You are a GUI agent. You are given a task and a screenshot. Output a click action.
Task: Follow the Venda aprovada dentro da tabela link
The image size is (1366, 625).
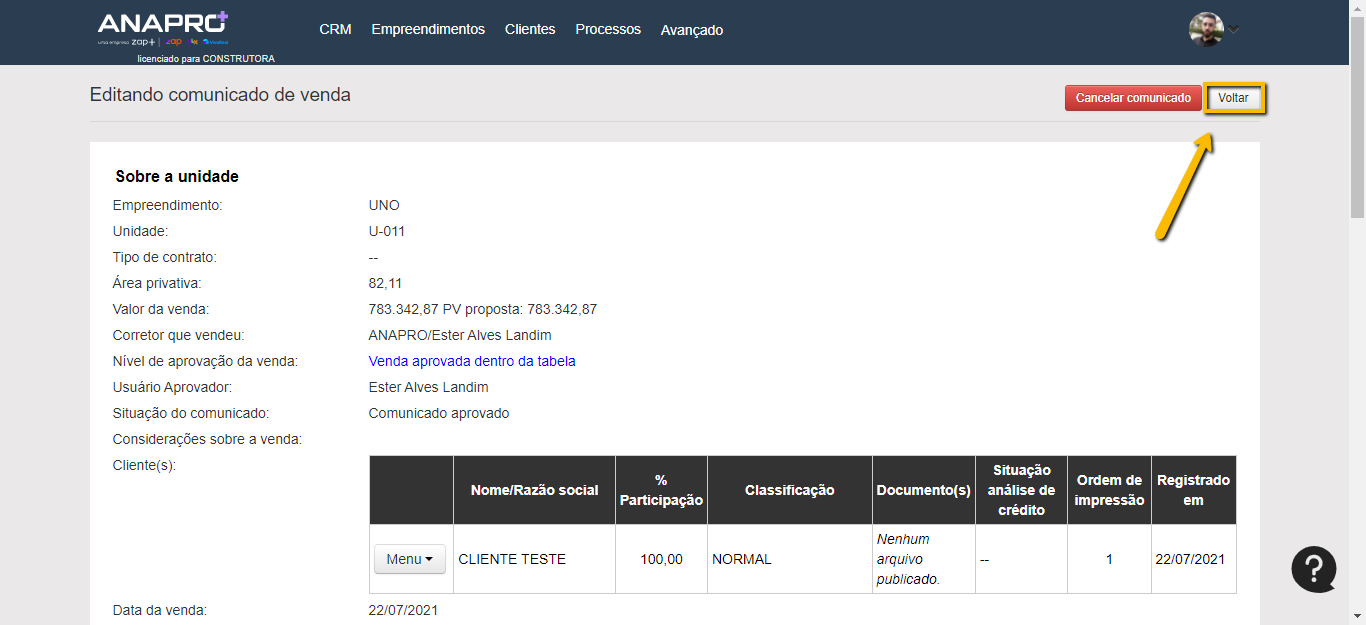(472, 361)
